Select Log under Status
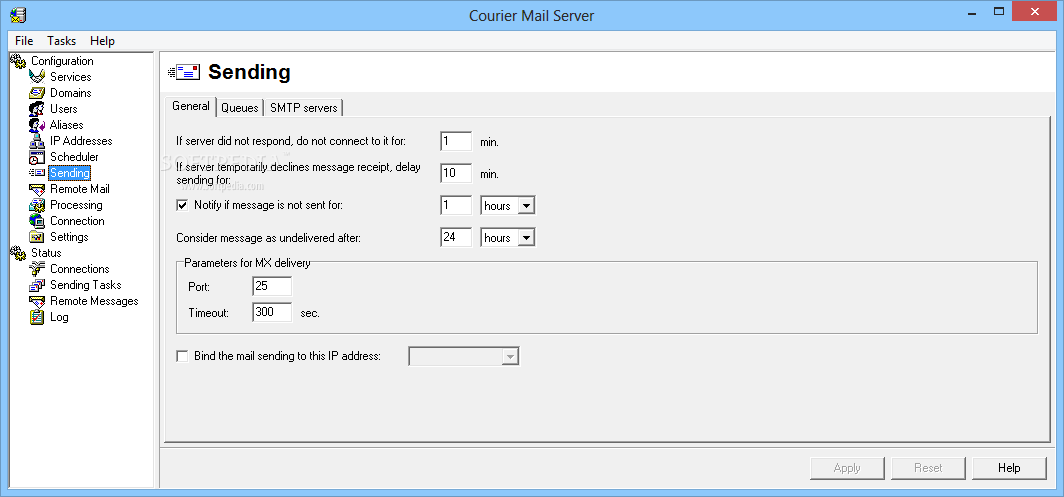Viewport: 1064px width, 497px height. [59, 317]
